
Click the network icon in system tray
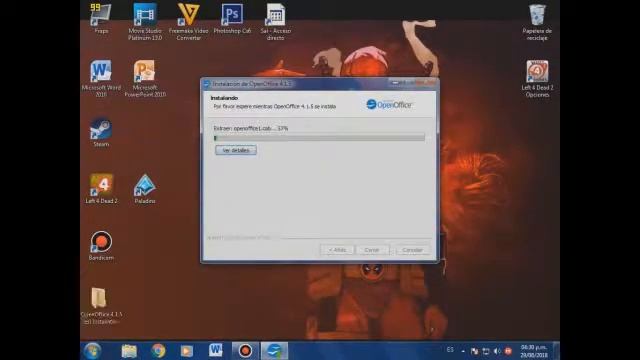(x=486, y=351)
